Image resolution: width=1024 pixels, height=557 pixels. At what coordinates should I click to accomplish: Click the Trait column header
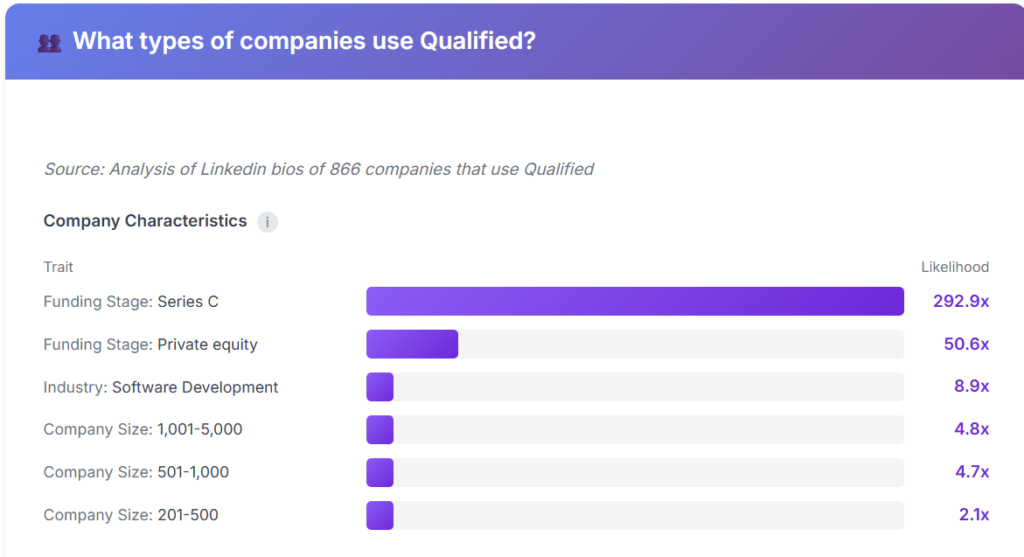pyautogui.click(x=58, y=267)
